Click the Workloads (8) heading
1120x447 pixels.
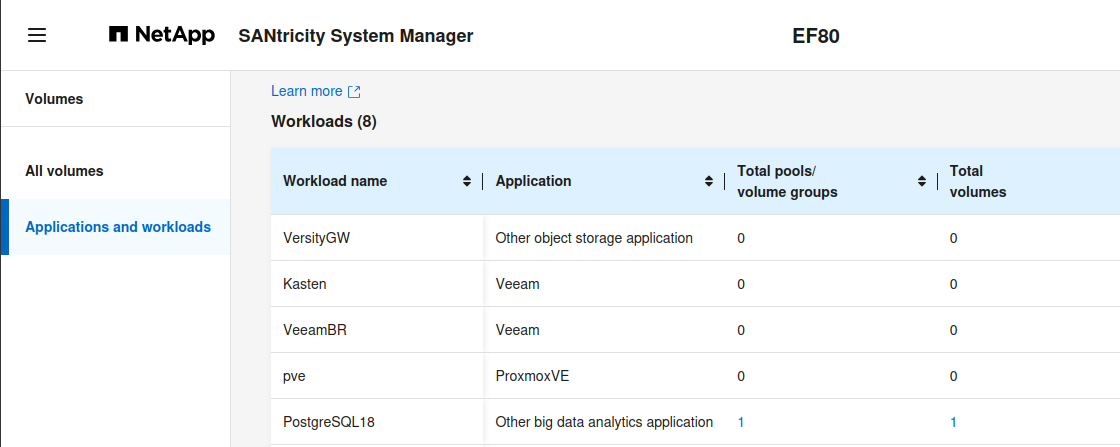coord(324,122)
